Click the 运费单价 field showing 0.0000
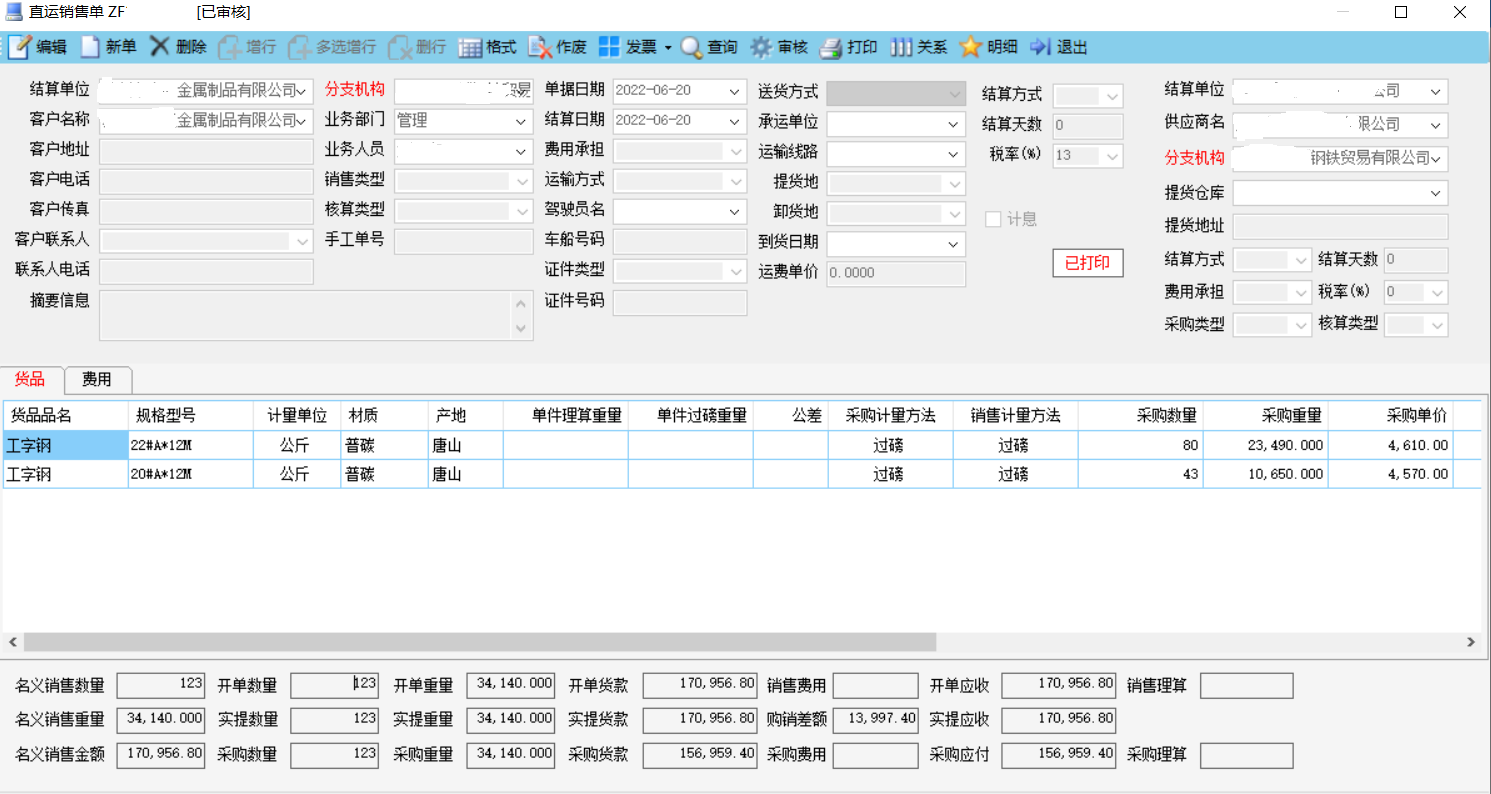Image resolution: width=1491 pixels, height=794 pixels. coord(896,274)
